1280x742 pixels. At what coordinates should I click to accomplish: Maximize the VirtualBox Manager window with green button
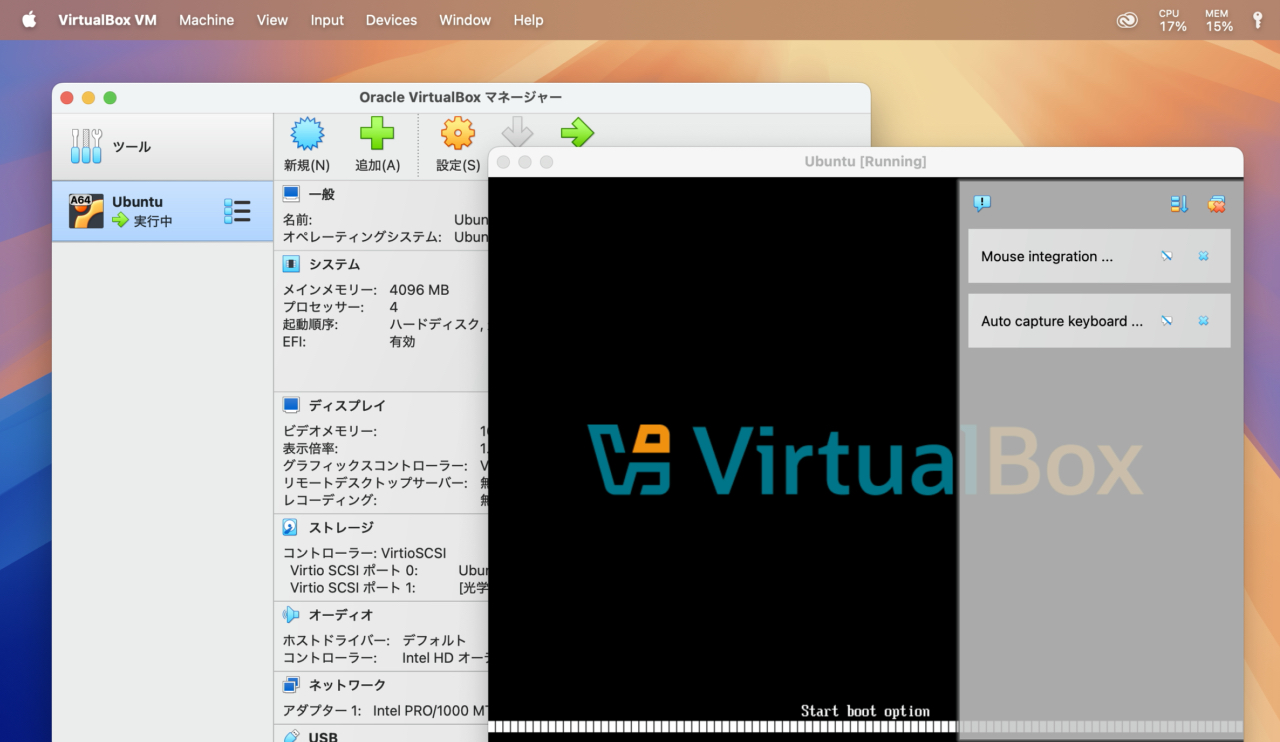click(110, 97)
